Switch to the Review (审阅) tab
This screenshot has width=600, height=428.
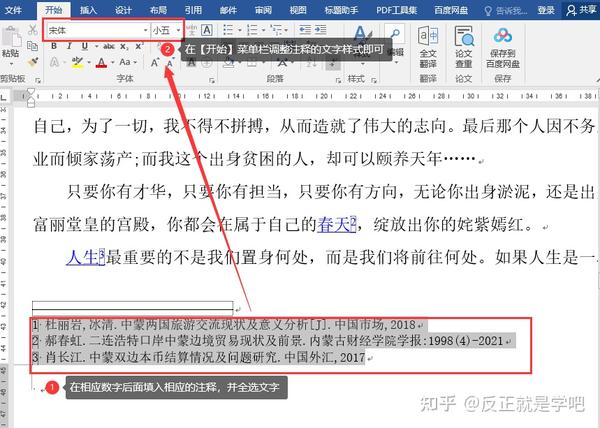(263, 10)
